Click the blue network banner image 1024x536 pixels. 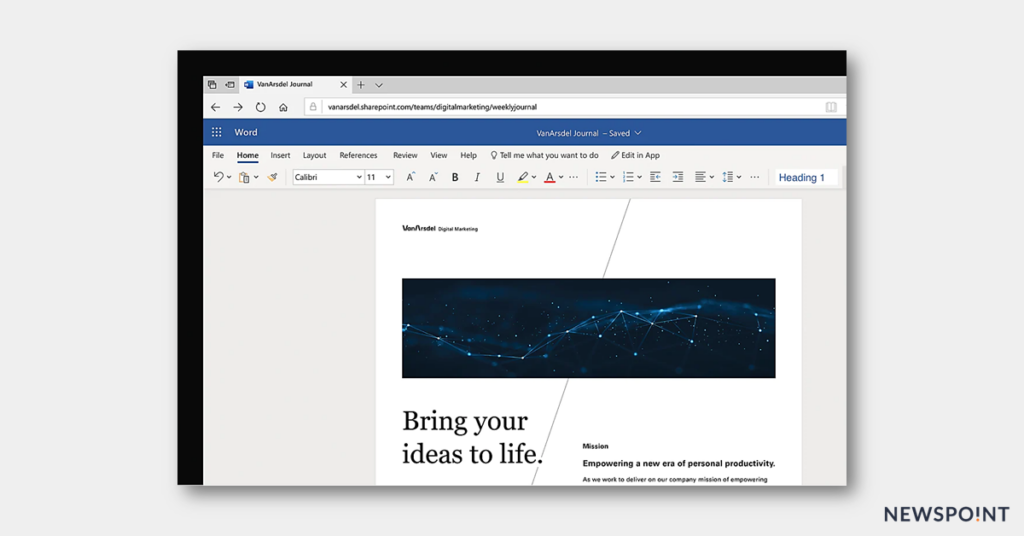click(588, 328)
